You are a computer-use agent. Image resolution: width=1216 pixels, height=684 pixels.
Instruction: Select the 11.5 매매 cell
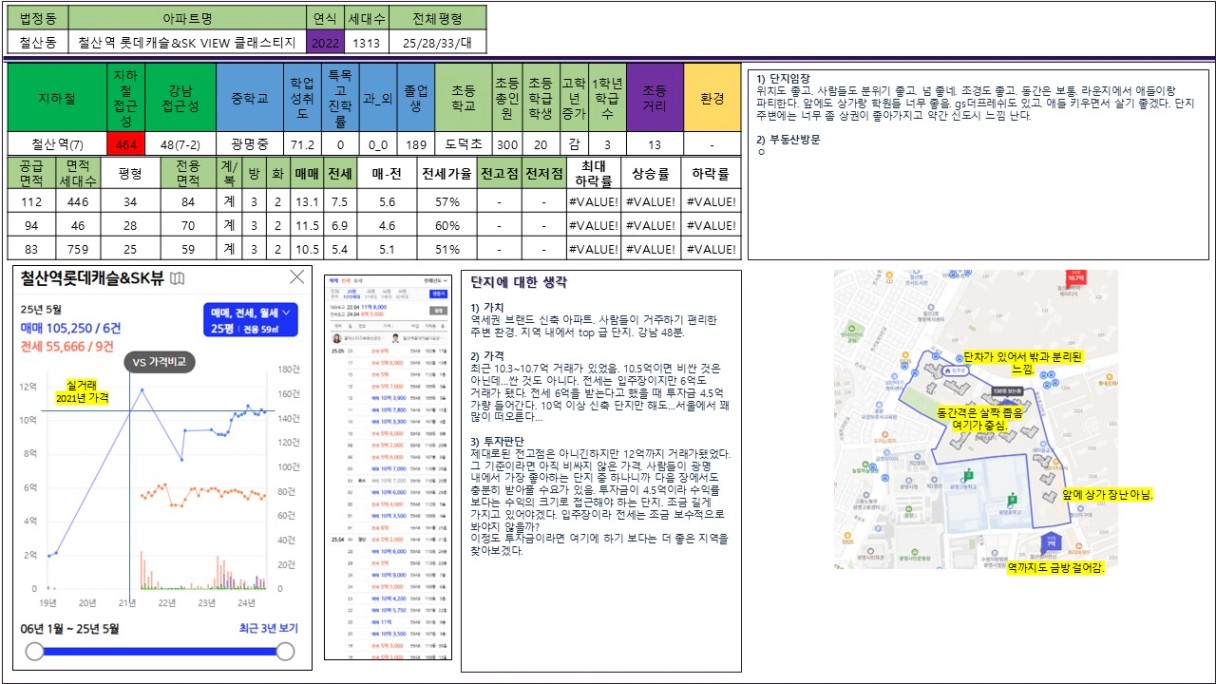(x=305, y=225)
